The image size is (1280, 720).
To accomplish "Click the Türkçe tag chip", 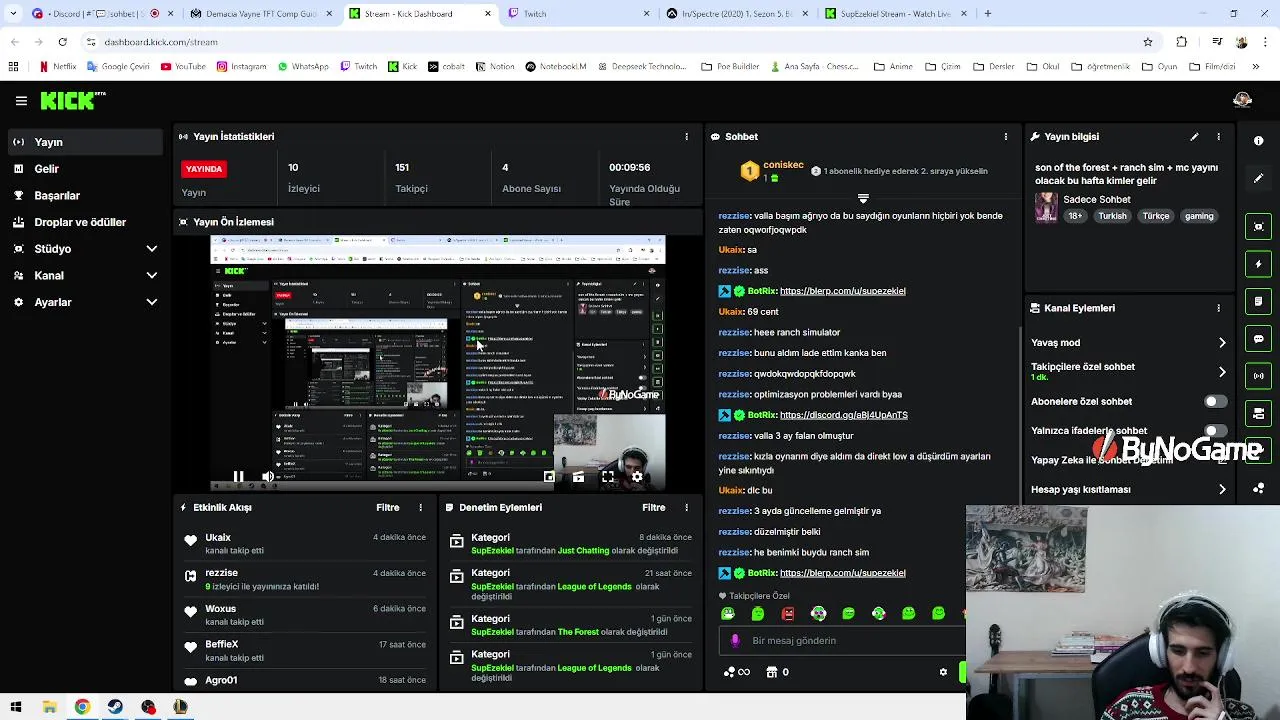I will (x=1155, y=216).
